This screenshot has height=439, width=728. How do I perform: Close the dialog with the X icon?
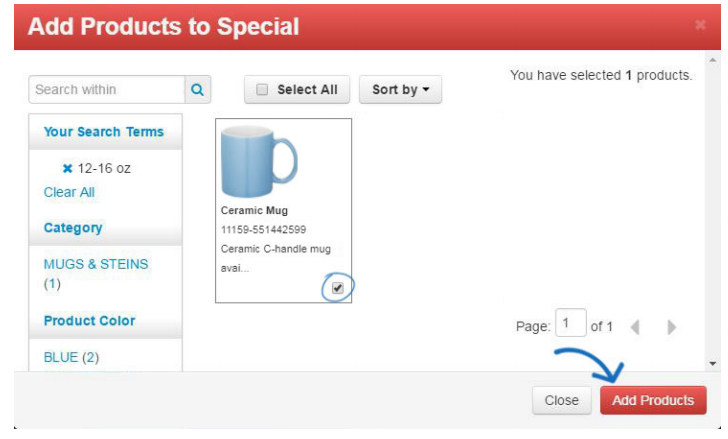700,25
